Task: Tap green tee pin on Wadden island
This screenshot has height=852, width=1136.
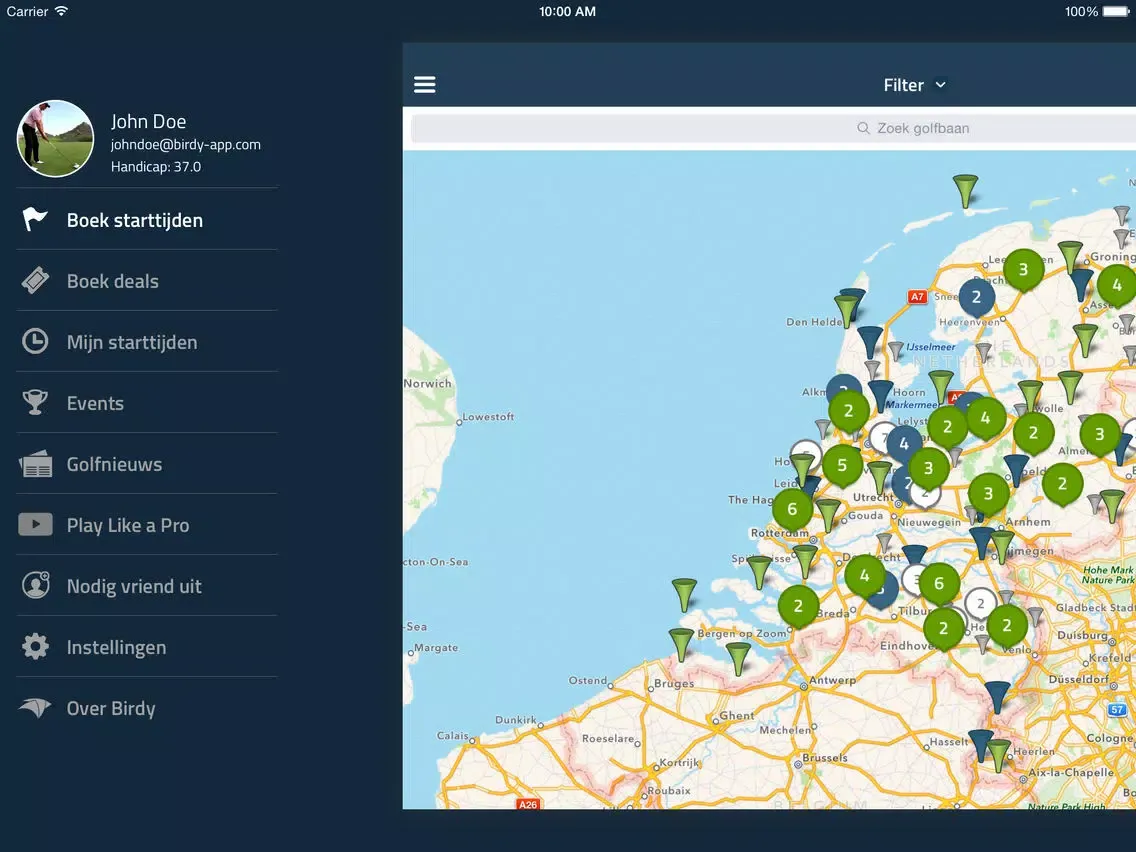Action: (965, 190)
